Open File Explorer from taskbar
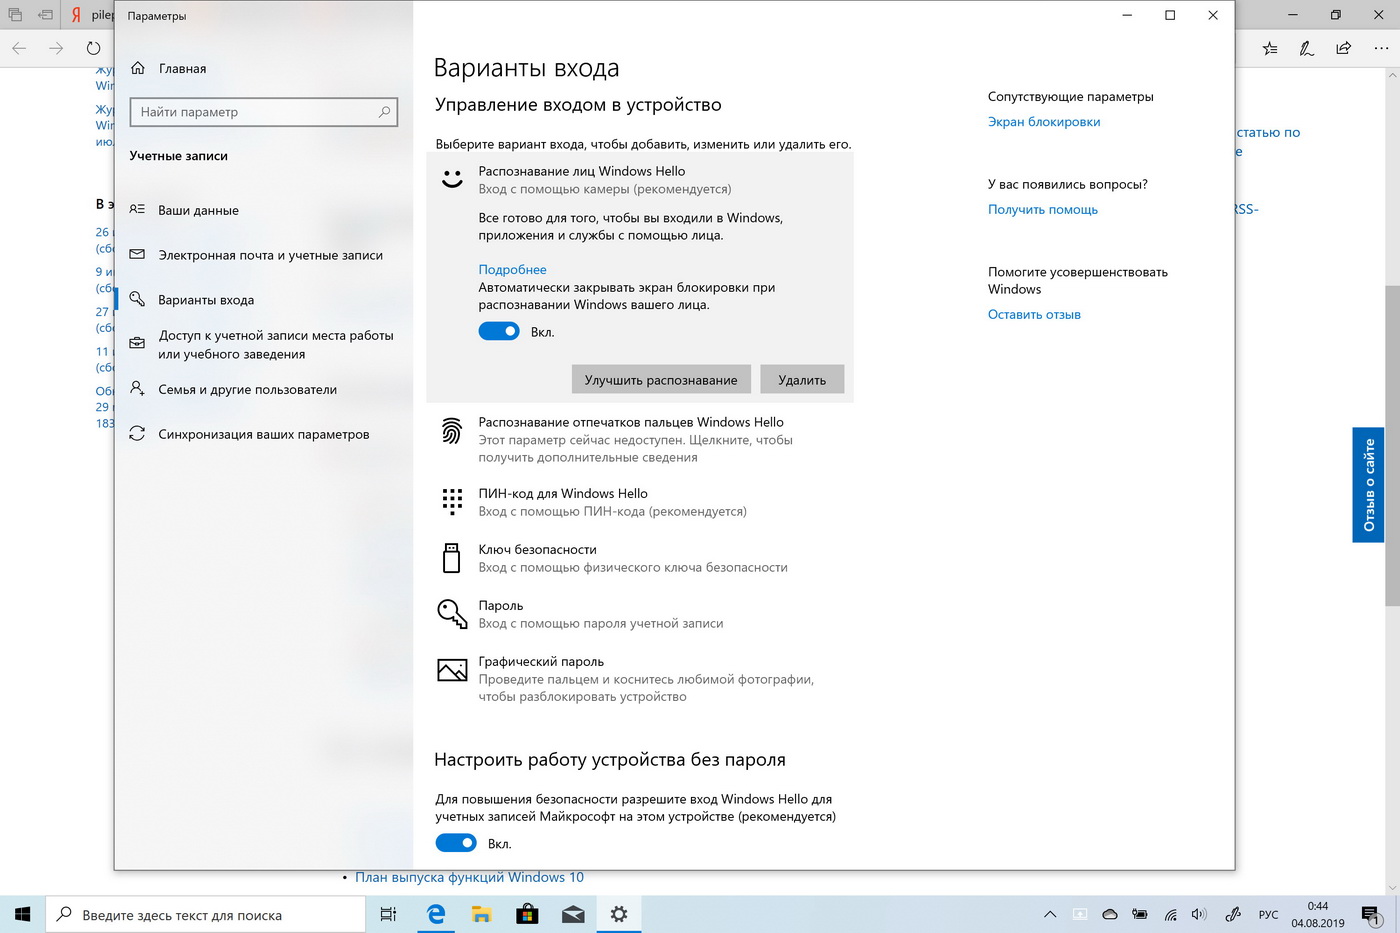This screenshot has height=933, width=1400. [481, 914]
